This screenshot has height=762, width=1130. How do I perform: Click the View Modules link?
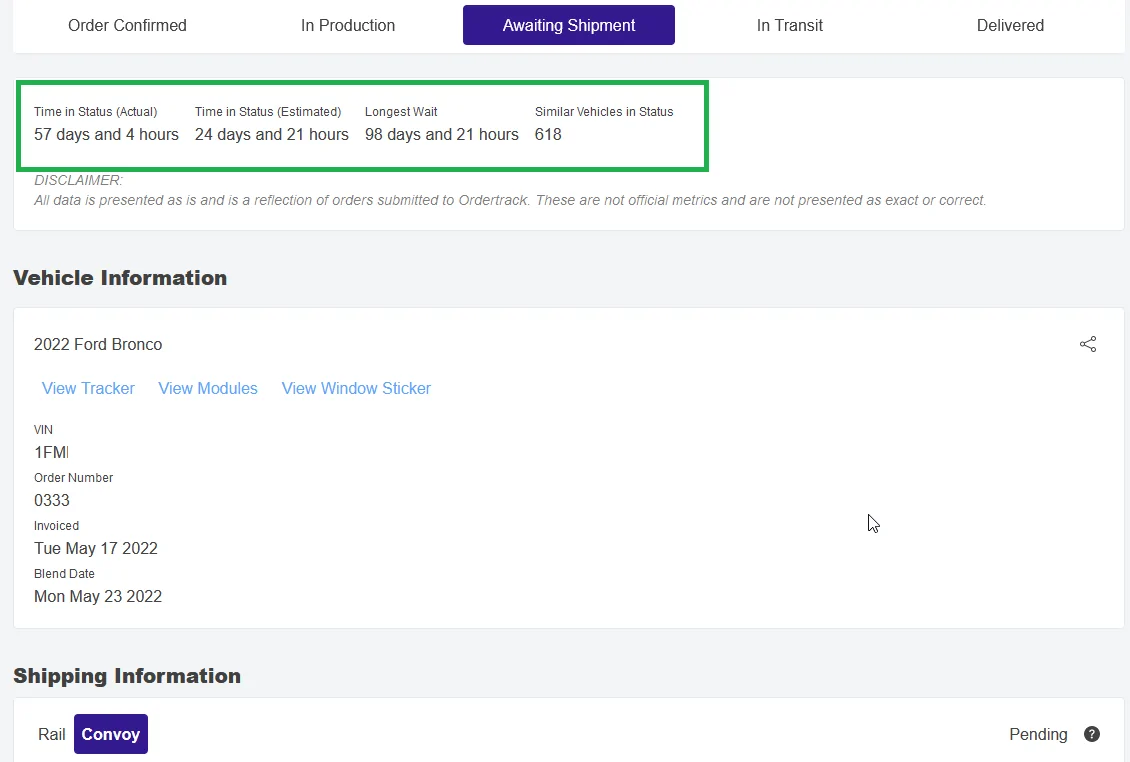point(208,389)
